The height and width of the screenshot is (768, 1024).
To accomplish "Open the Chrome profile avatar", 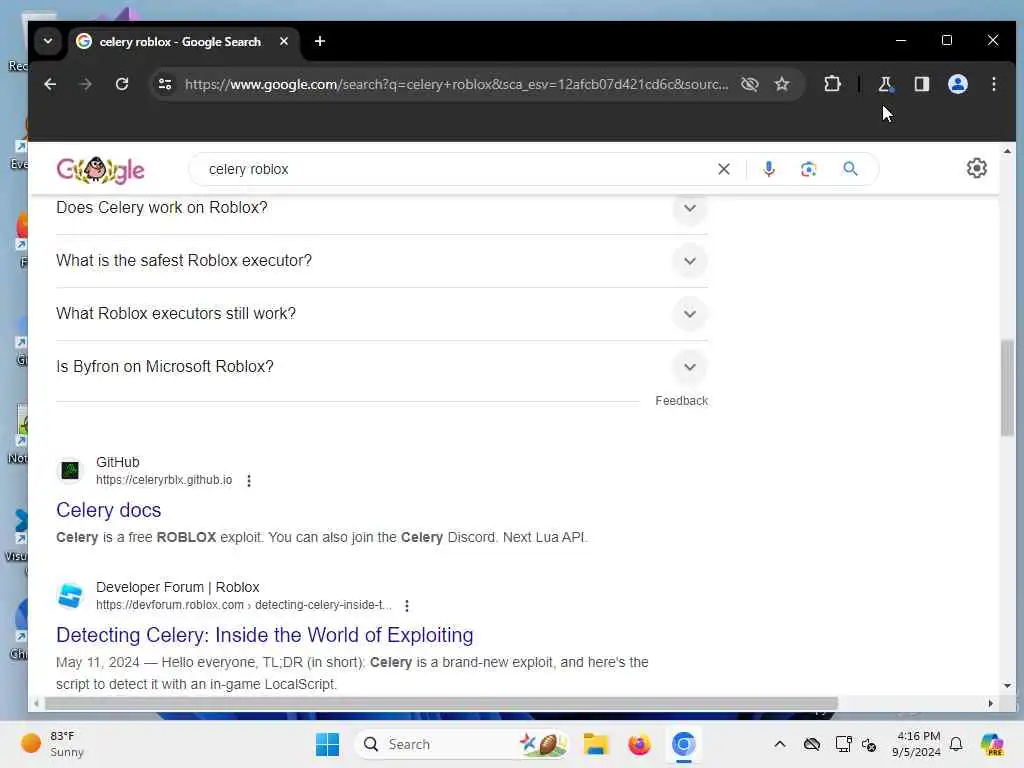I will pos(957,84).
